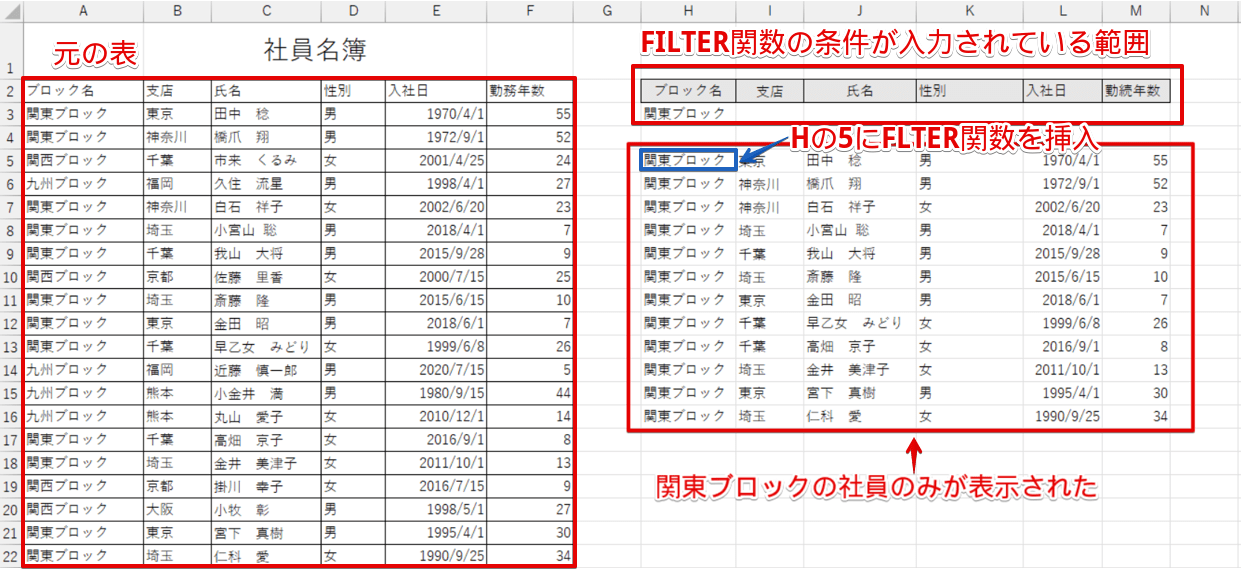Click the 性別 header in column K
The image size is (1241, 573).
(967, 90)
